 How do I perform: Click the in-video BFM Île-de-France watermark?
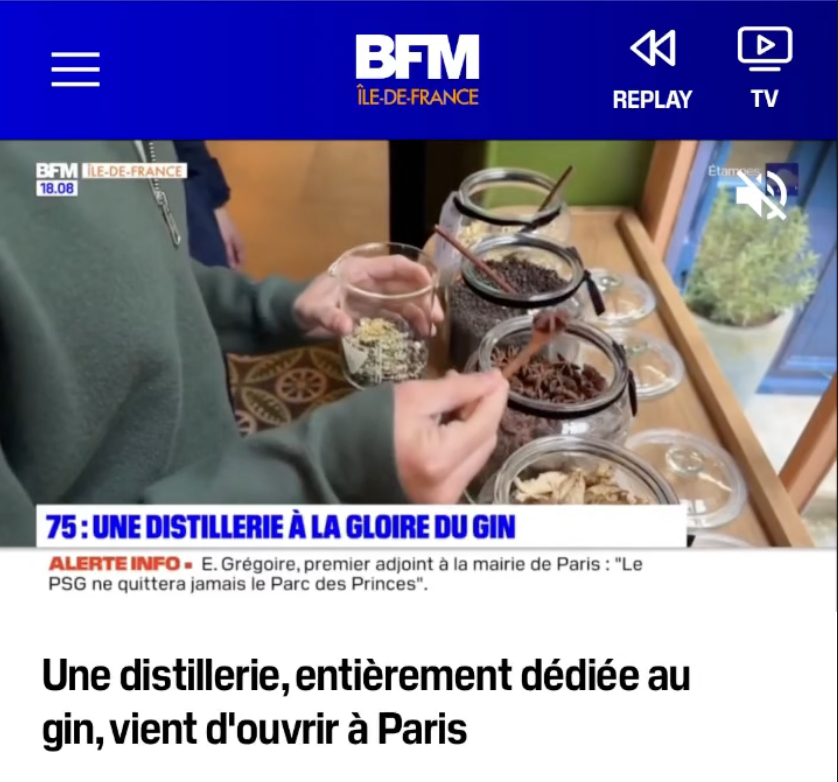click(111, 171)
